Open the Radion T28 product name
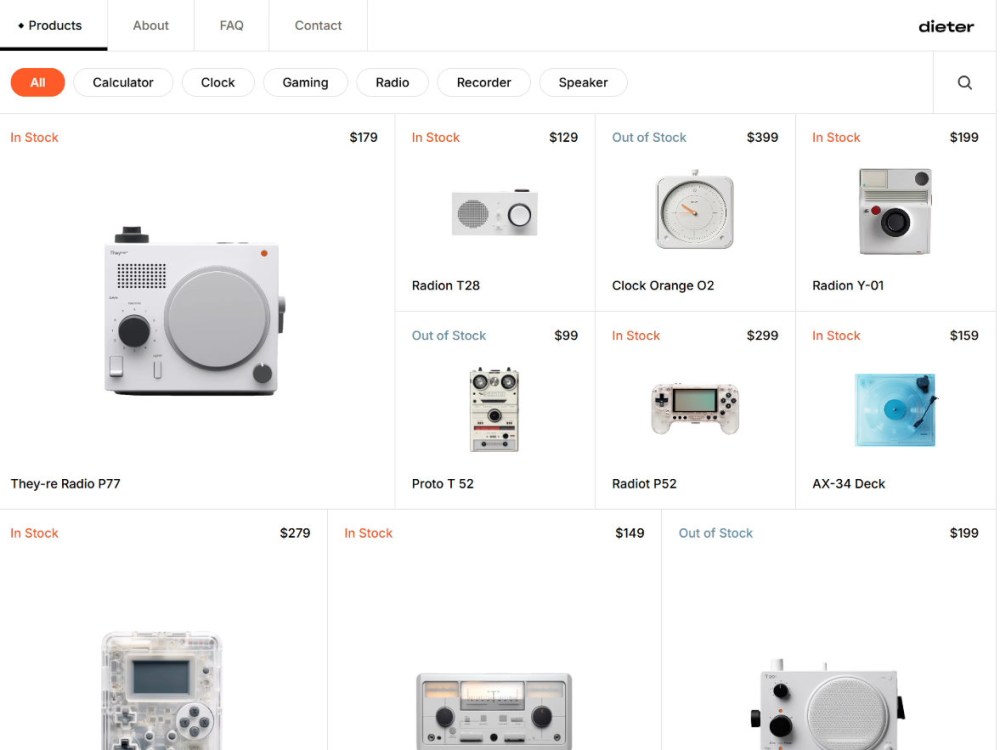 click(446, 286)
